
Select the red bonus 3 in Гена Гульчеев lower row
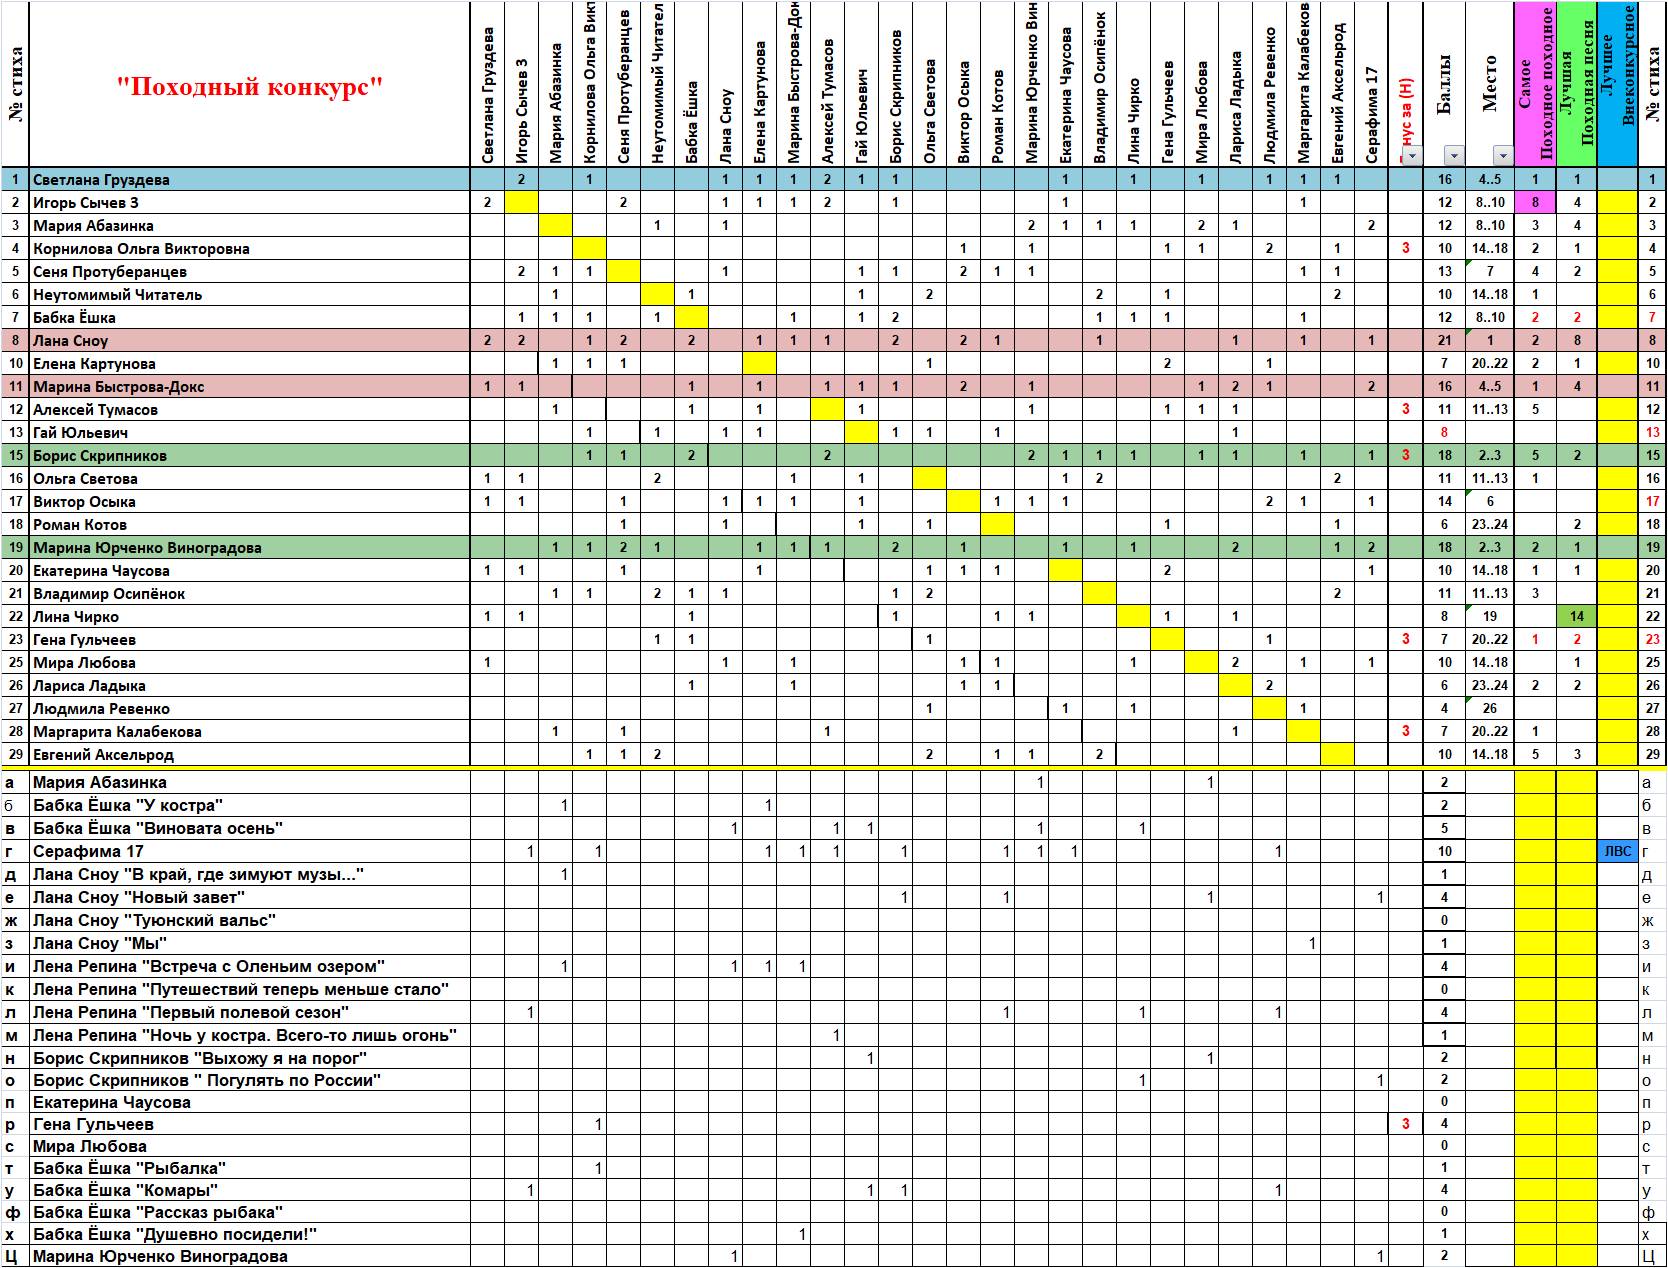1406,1124
